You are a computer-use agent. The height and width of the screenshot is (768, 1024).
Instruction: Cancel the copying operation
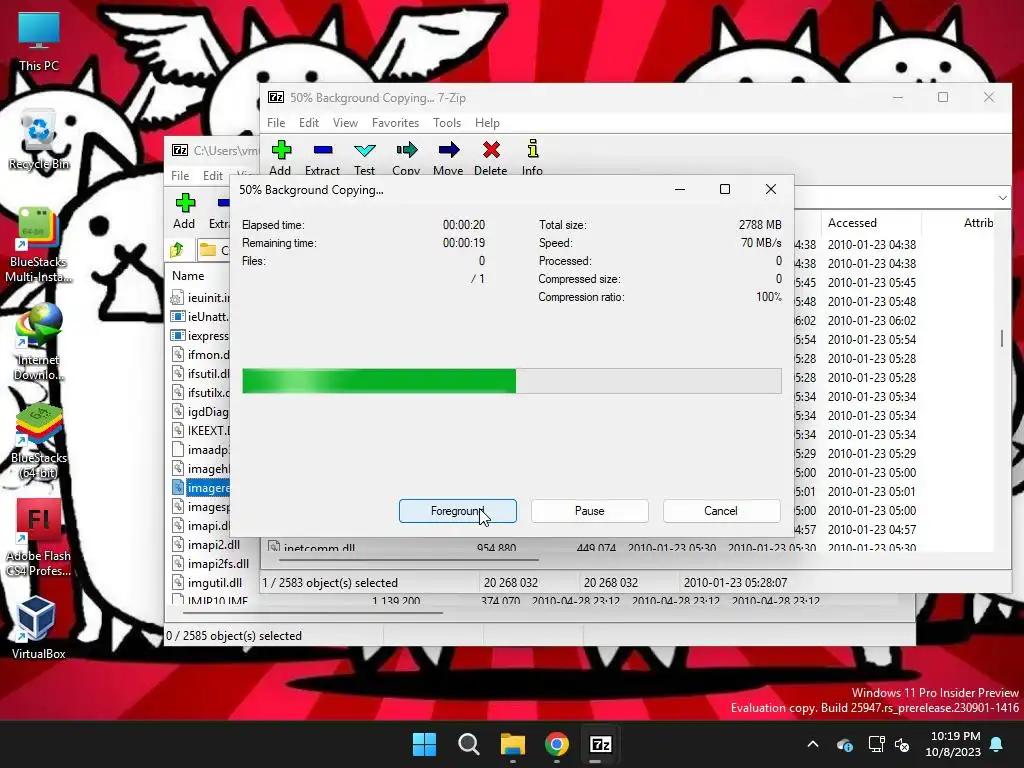click(721, 511)
